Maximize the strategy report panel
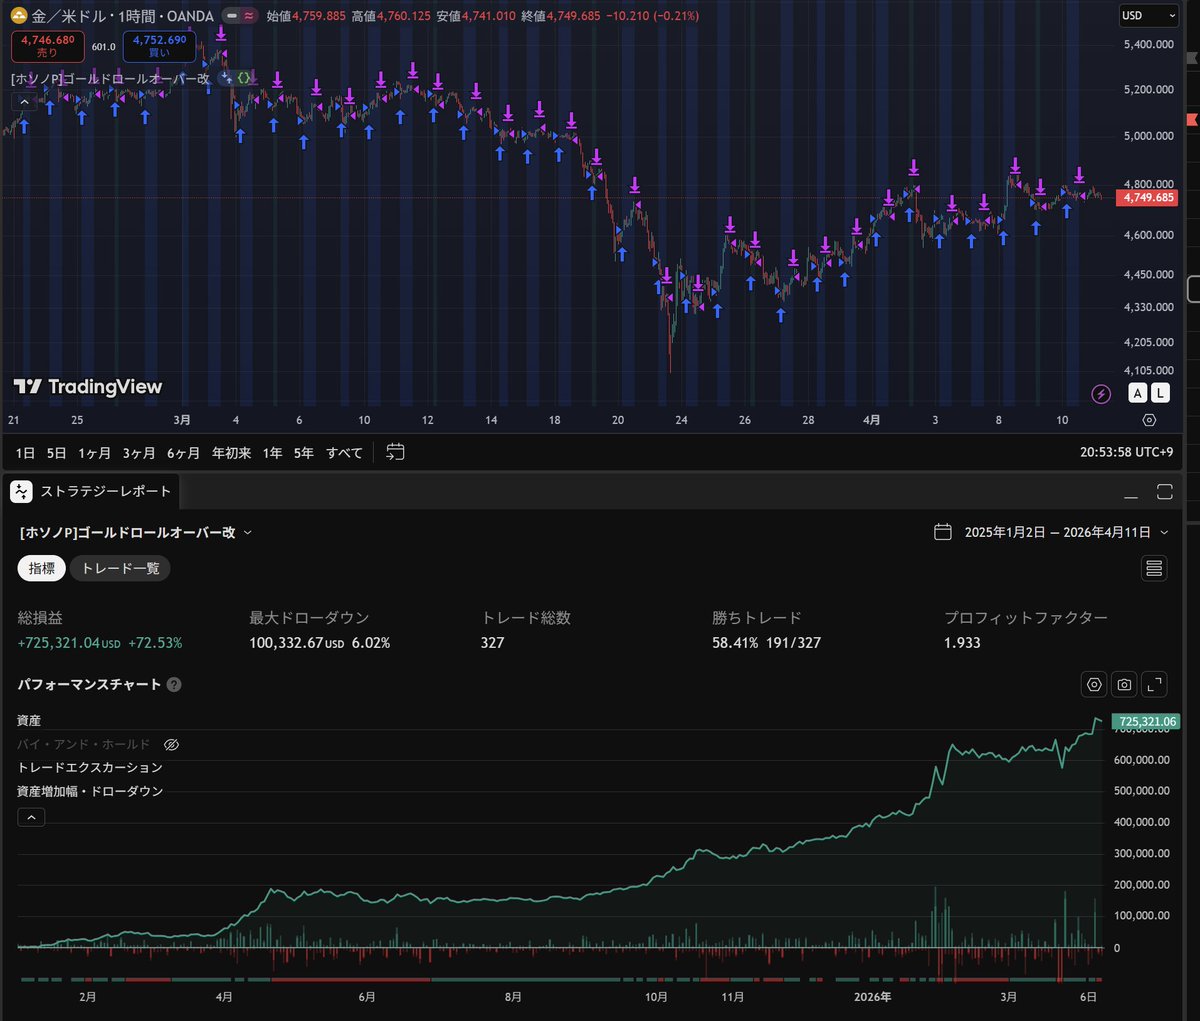 point(1164,491)
